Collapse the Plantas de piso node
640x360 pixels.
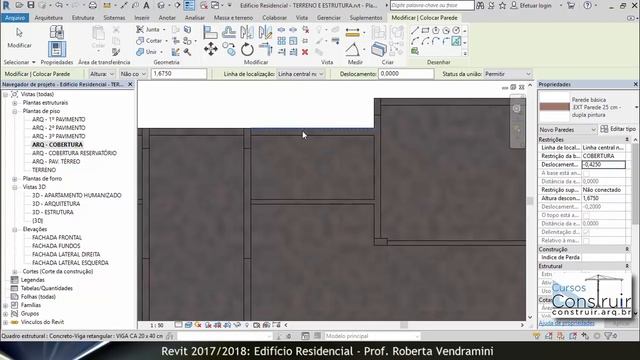click(x=15, y=111)
